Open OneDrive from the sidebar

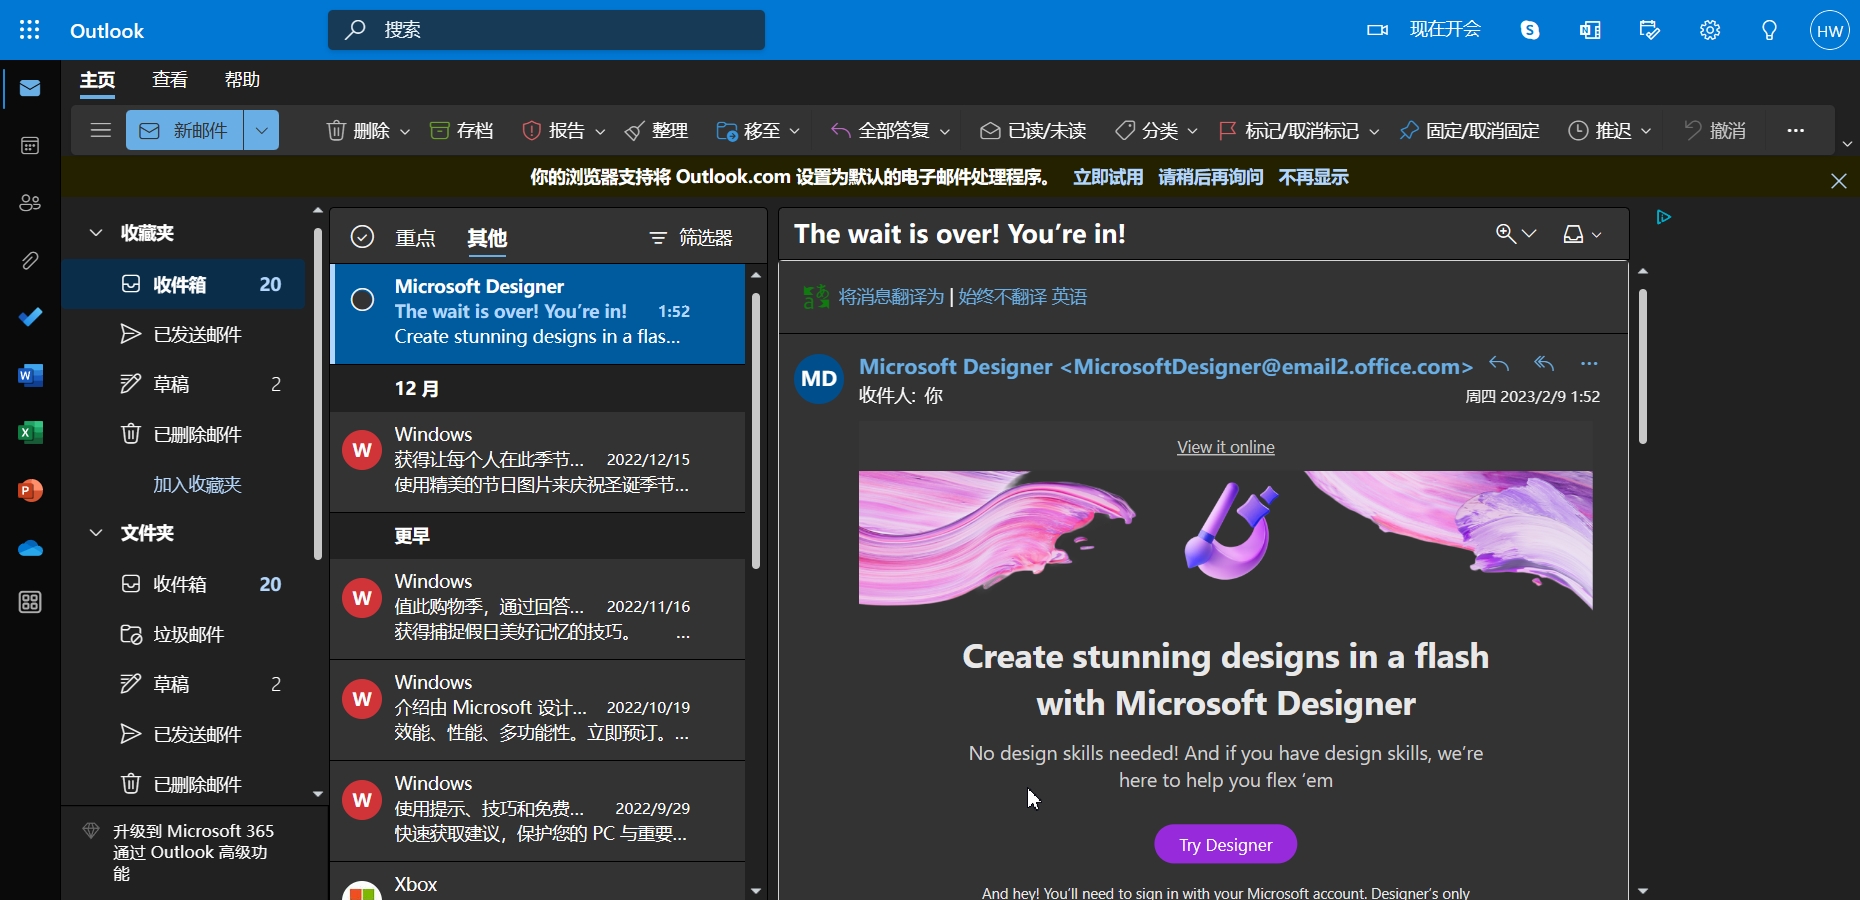coord(30,548)
